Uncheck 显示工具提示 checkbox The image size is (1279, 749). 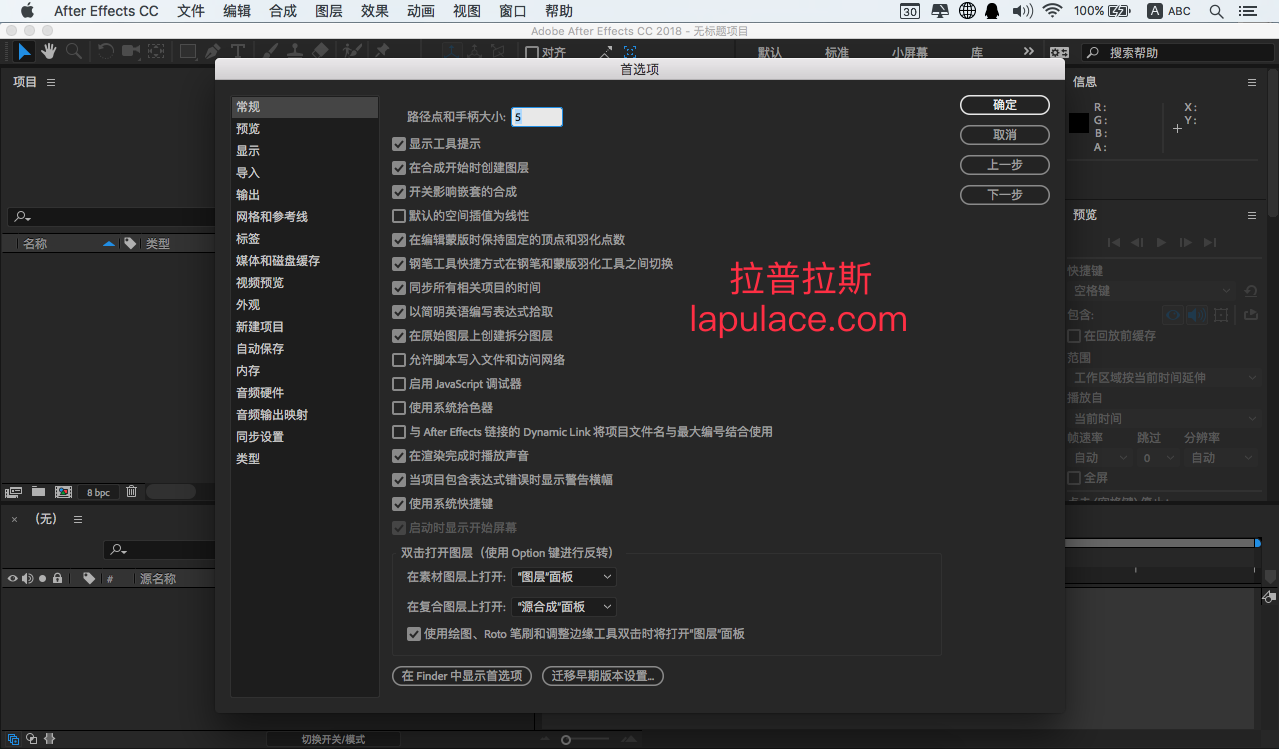pos(399,144)
